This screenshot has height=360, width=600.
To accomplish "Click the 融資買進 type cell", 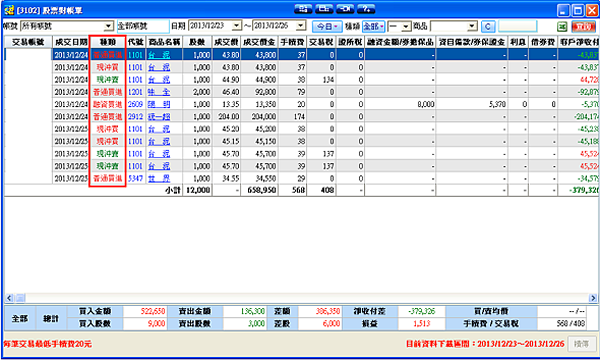I will [x=108, y=104].
